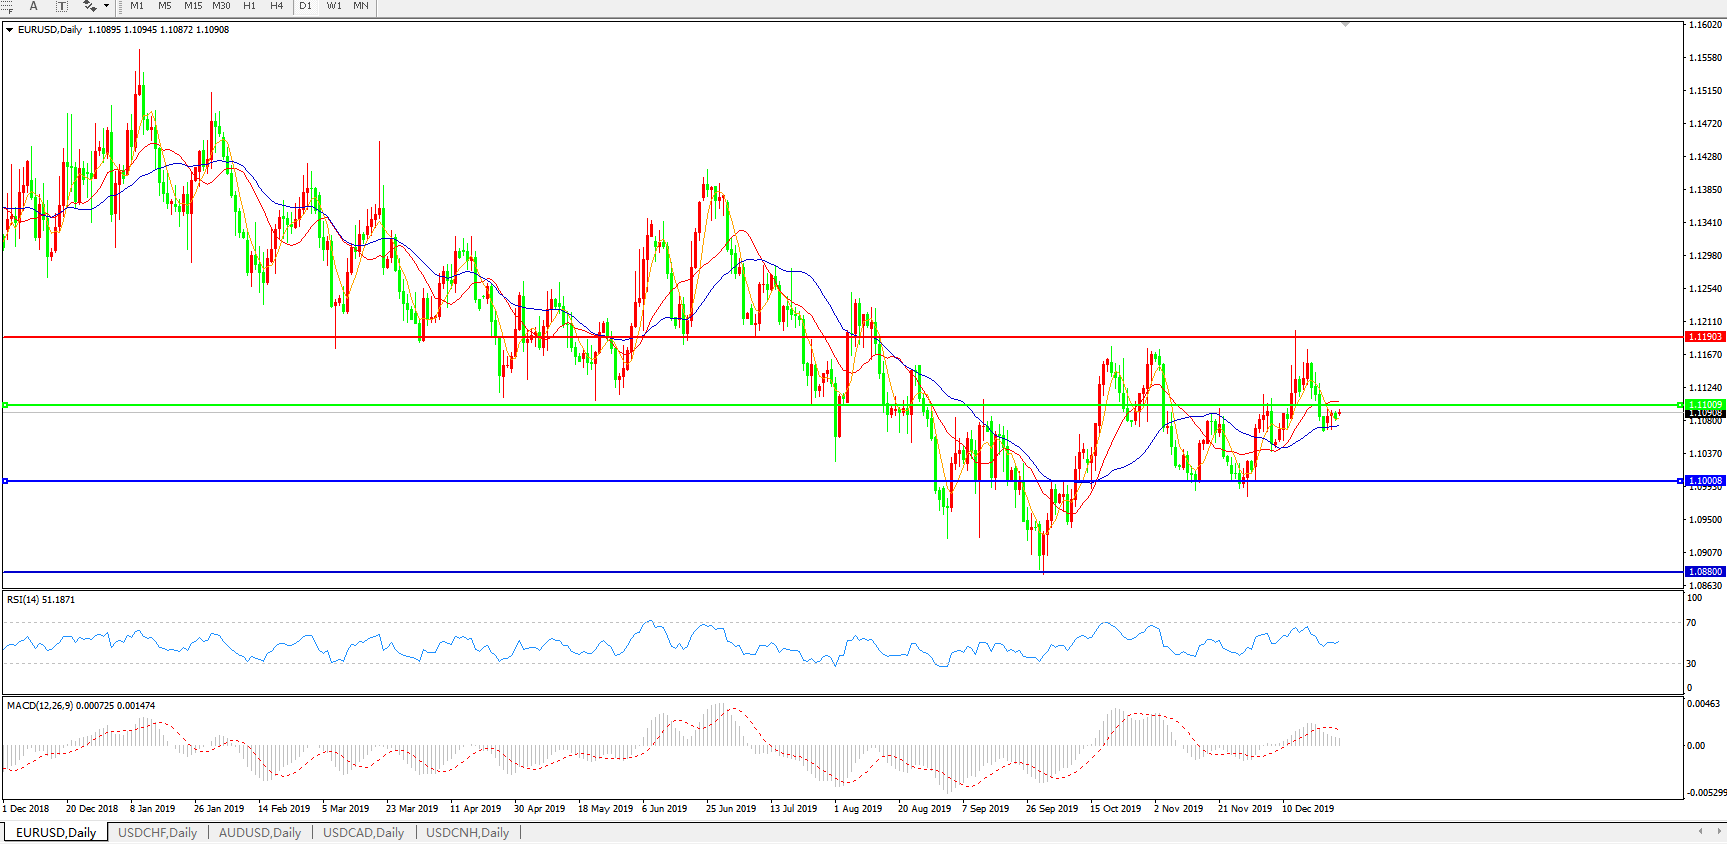This screenshot has height=844, width=1727.
Task: Click the blue 1.10008 price label
Action: click(x=1706, y=481)
